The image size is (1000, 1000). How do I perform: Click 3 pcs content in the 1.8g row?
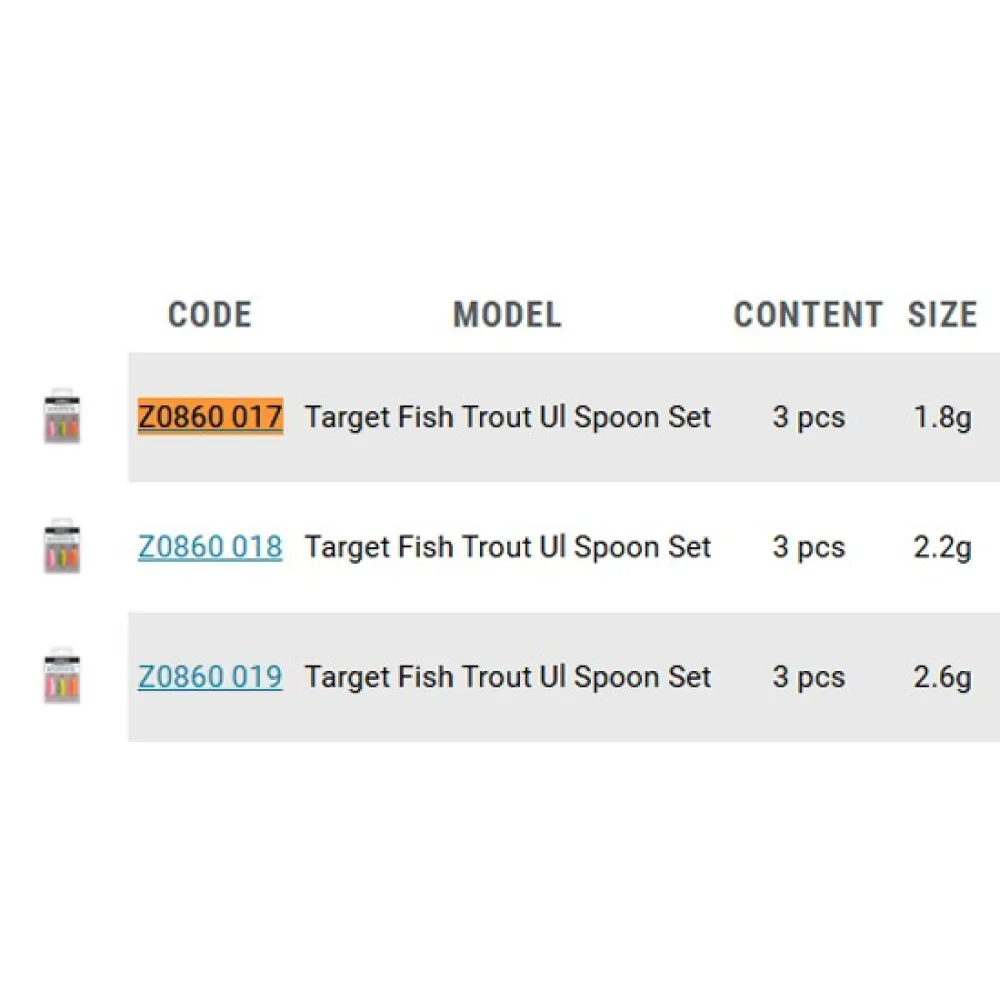click(809, 418)
